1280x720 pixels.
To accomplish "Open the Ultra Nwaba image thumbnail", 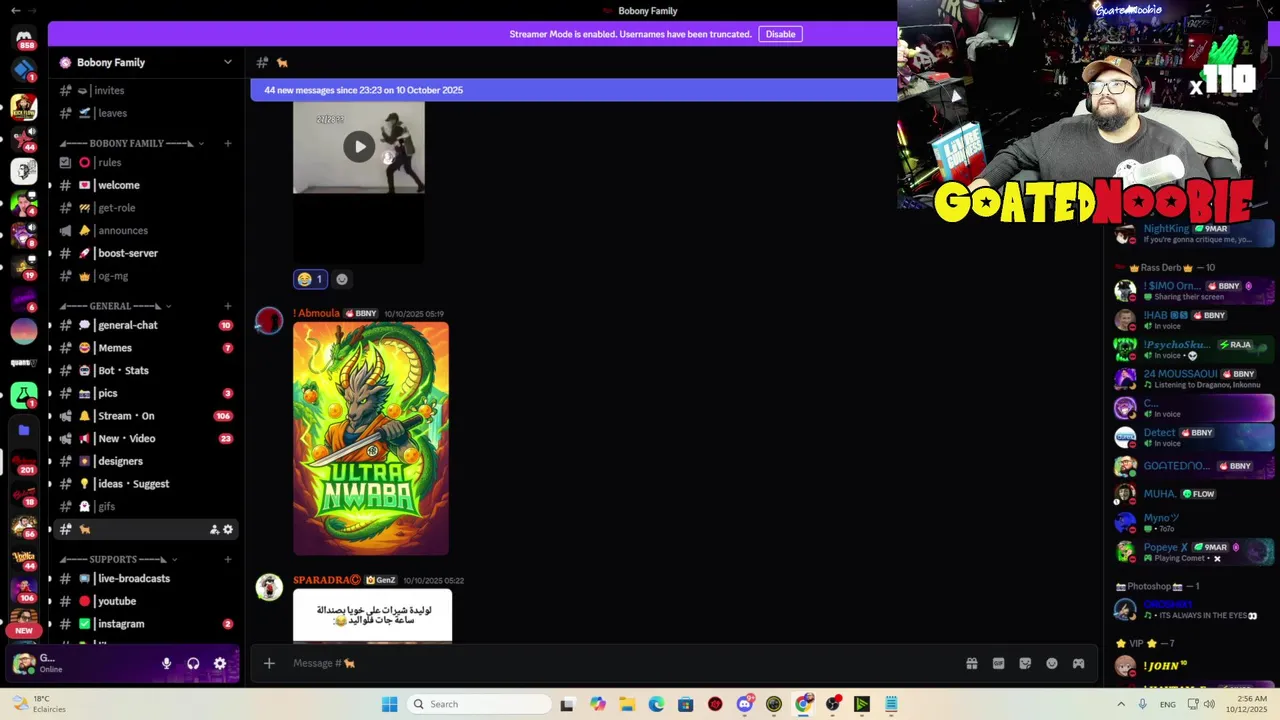I will (371, 438).
